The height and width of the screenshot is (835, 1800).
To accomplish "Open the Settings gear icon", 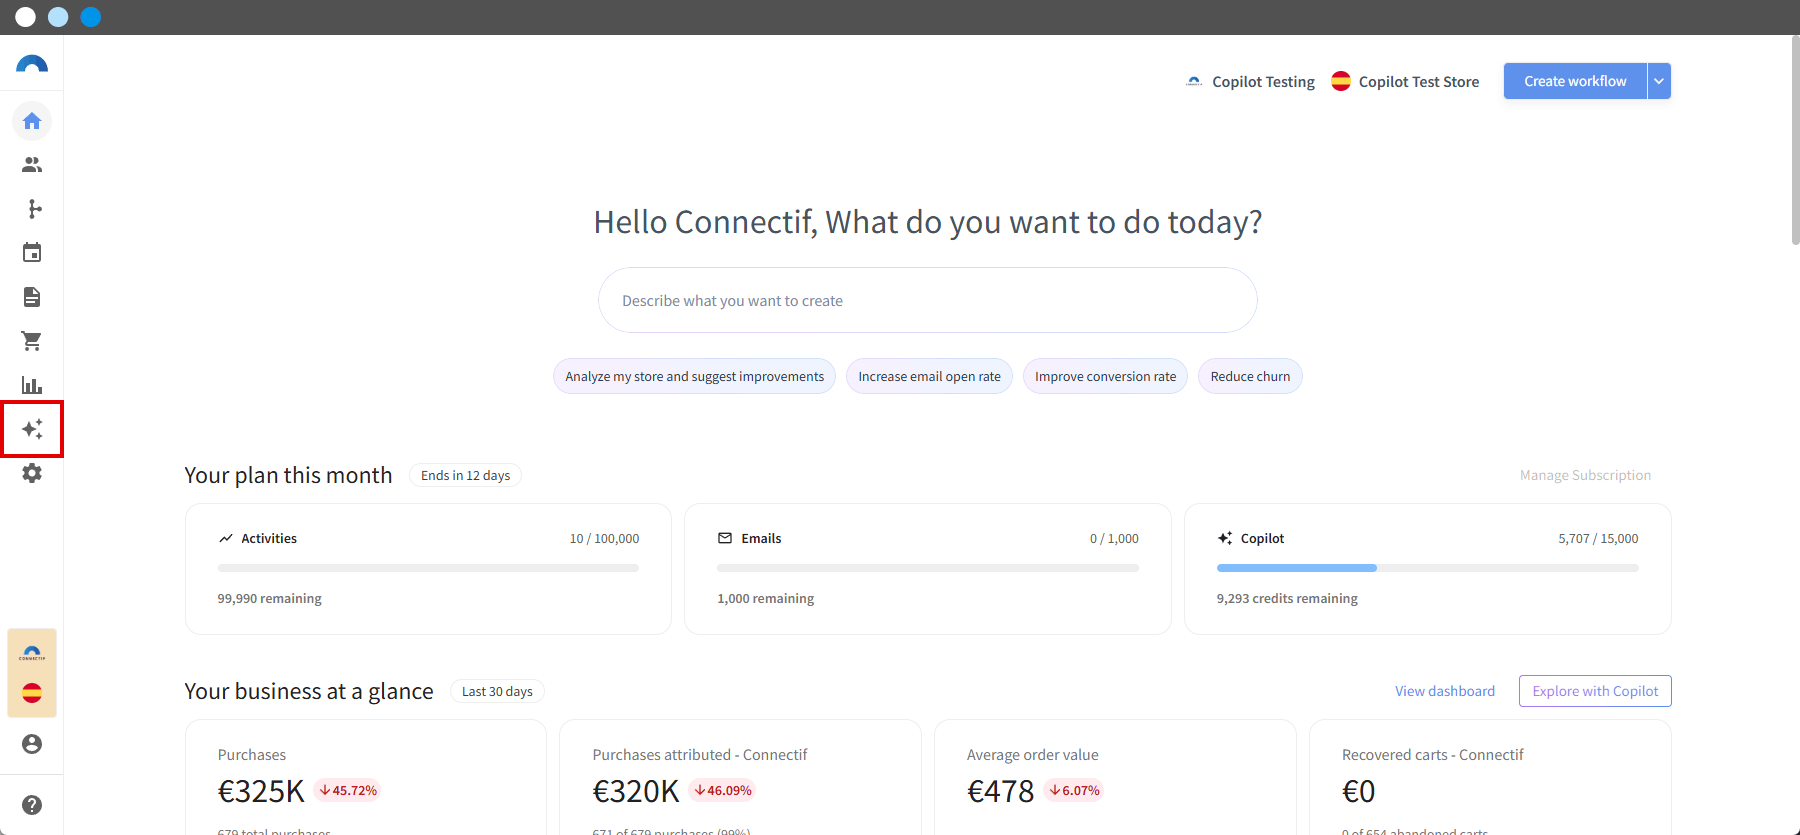I will point(32,473).
